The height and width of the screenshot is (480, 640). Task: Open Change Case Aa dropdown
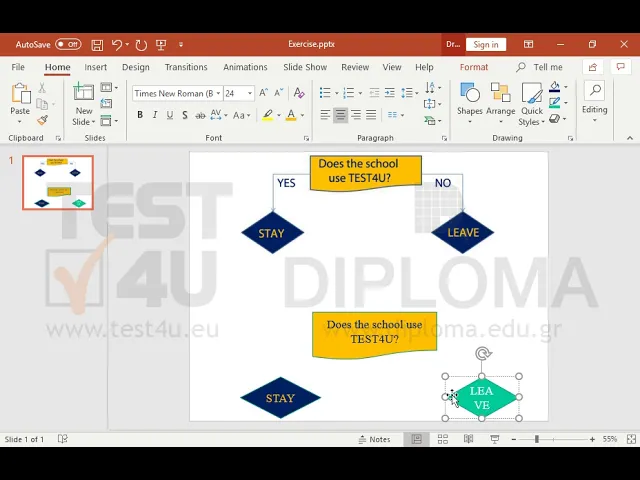click(241, 116)
